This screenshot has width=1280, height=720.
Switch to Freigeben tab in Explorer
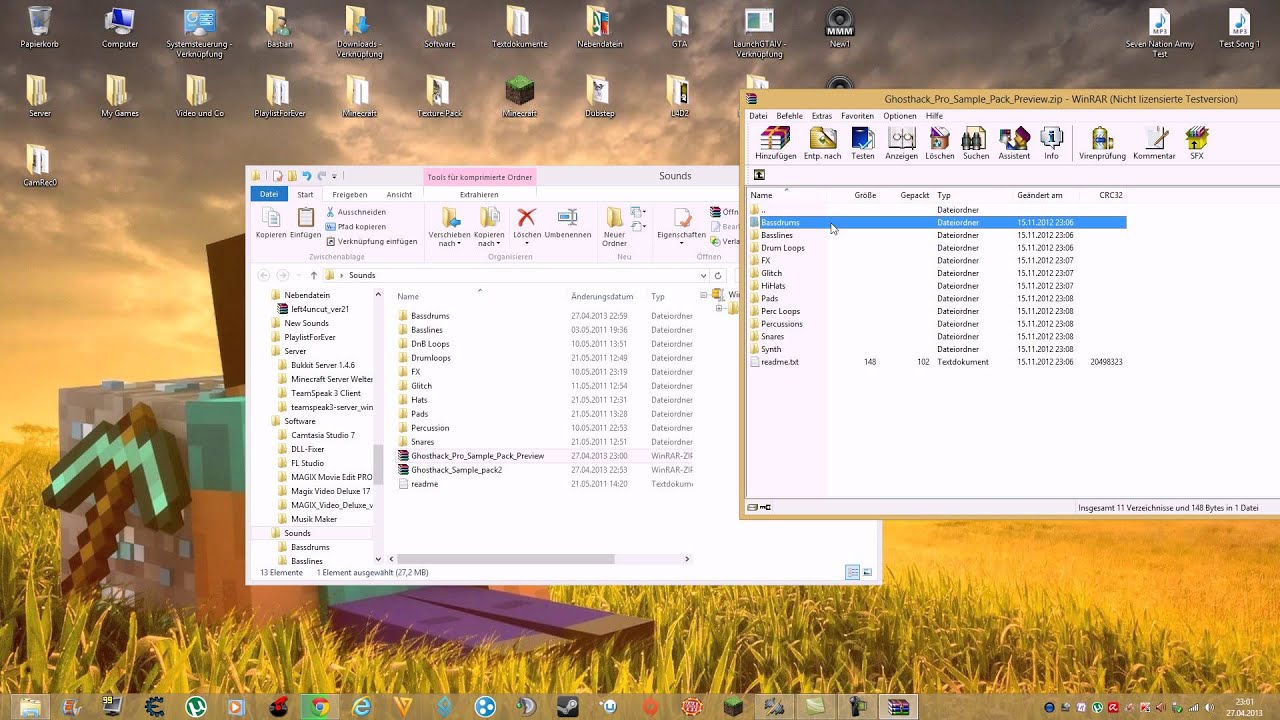click(x=349, y=194)
